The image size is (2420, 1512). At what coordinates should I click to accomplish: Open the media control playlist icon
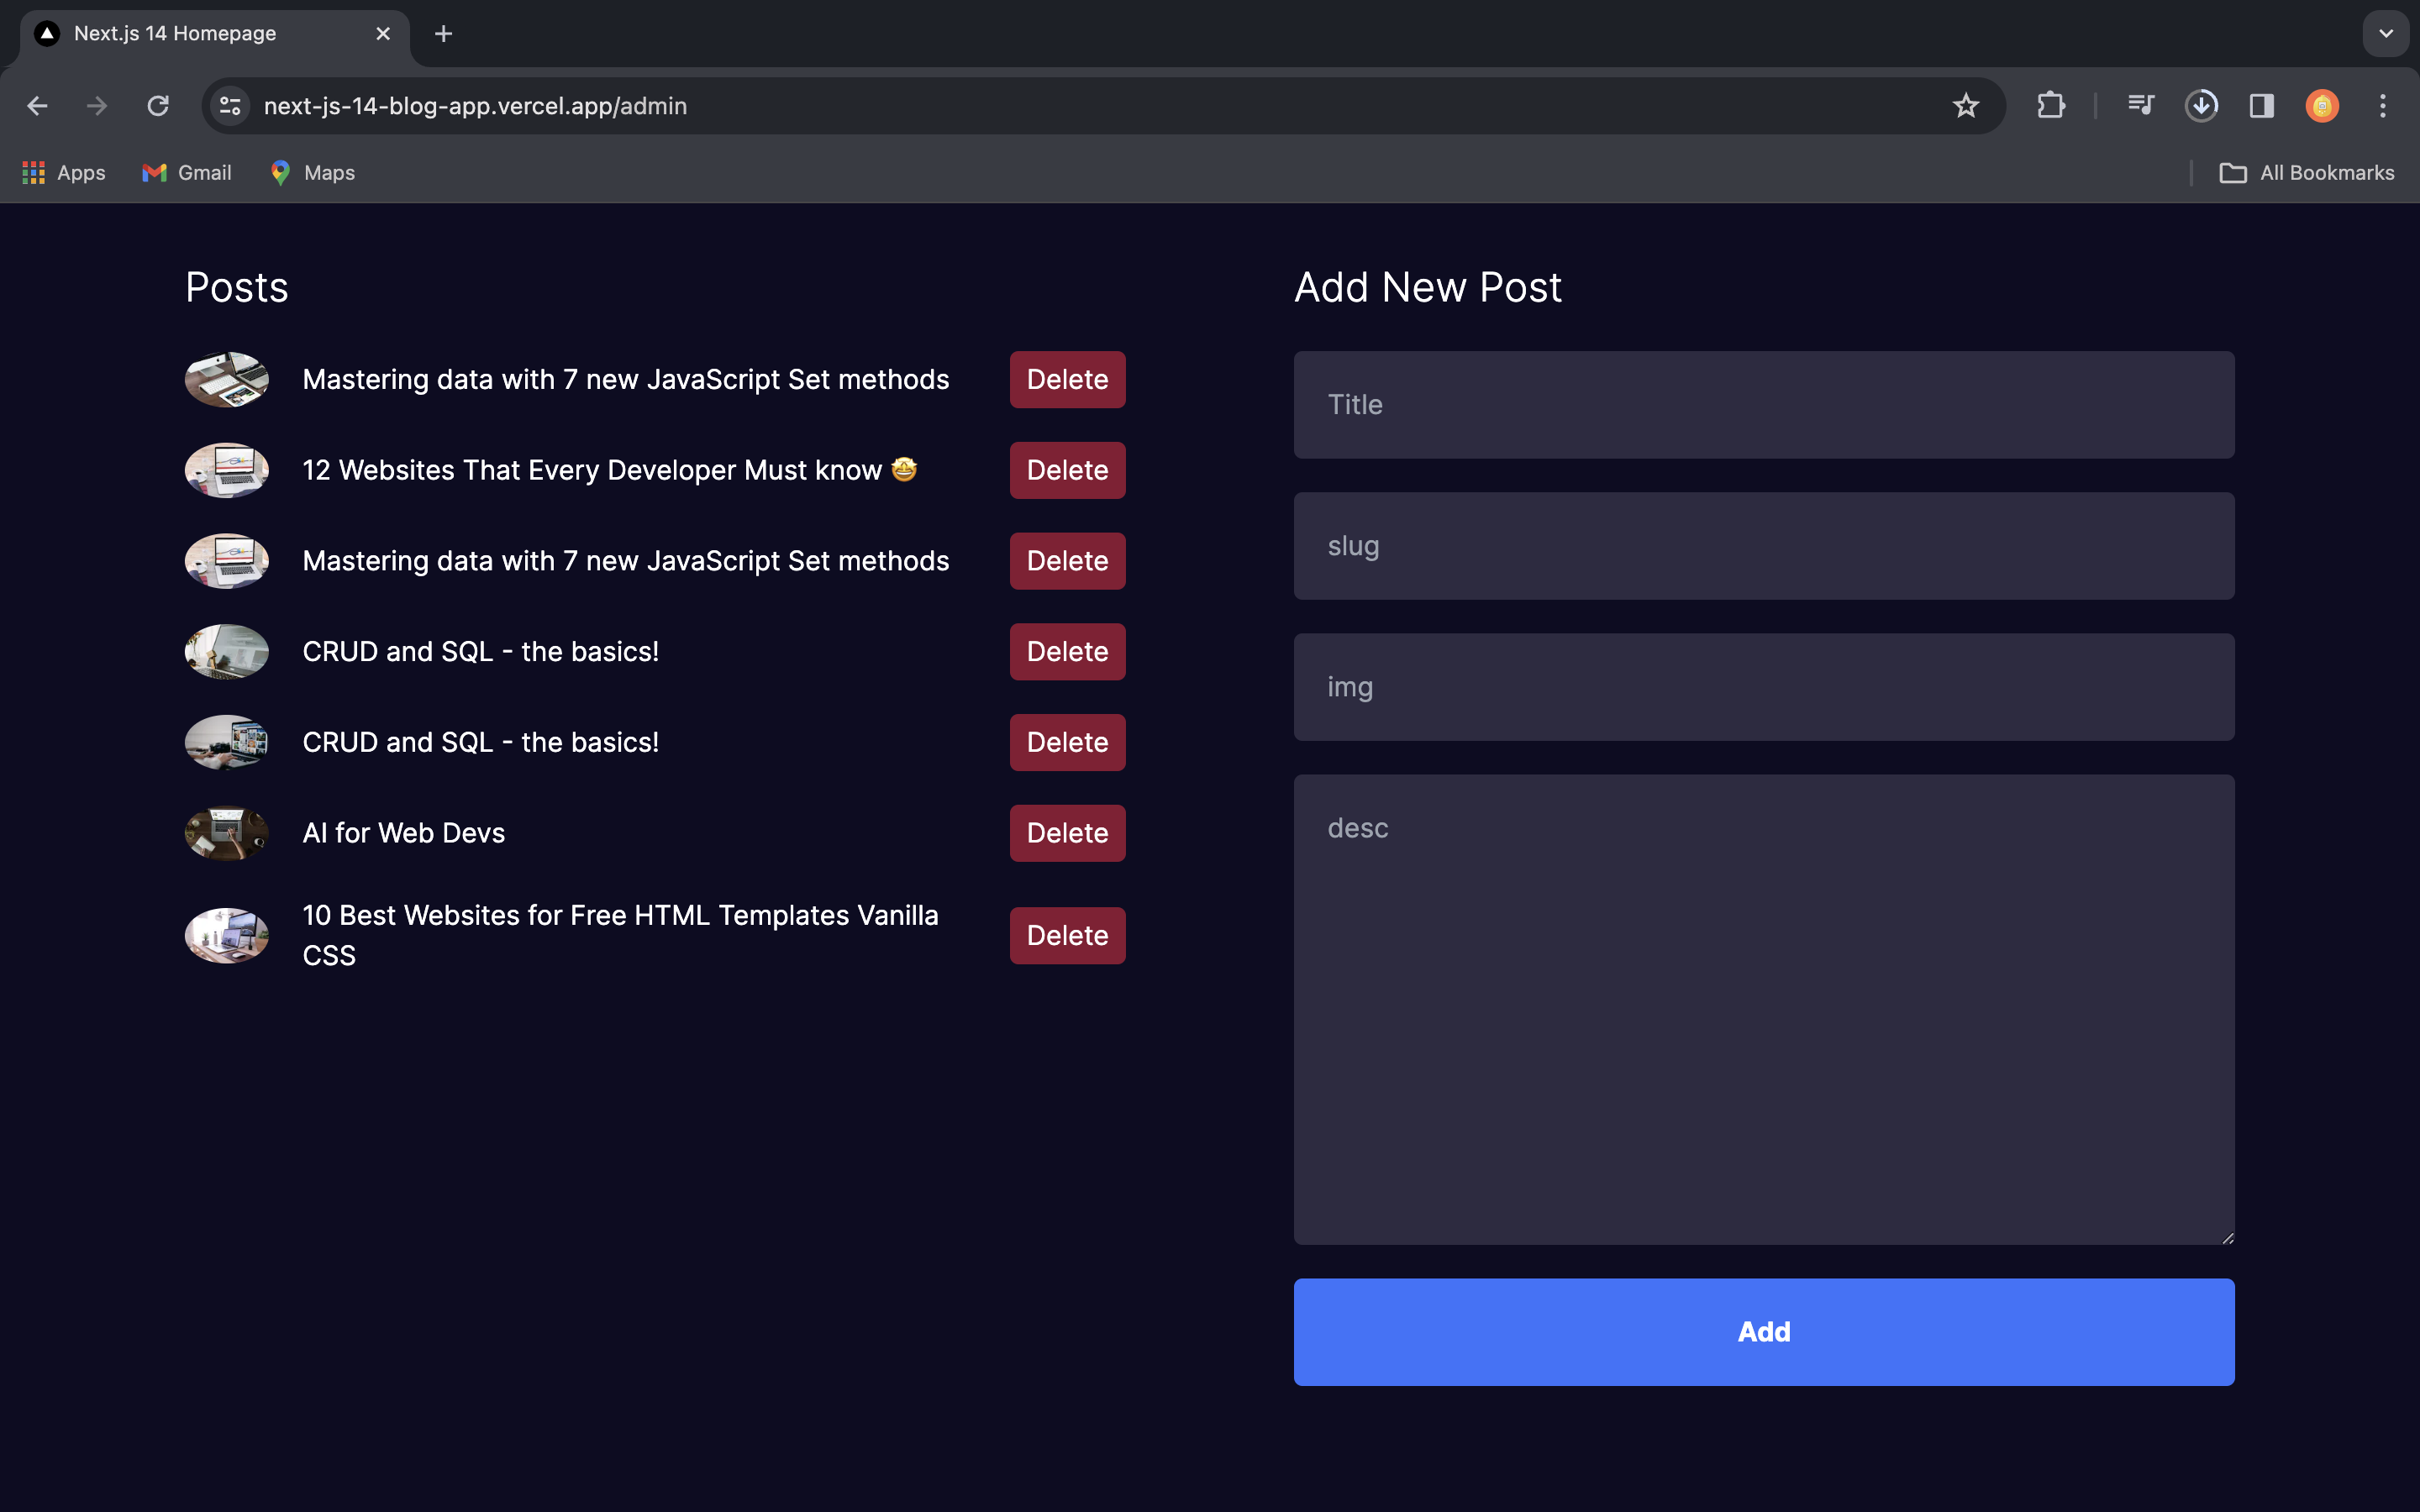2140,106
